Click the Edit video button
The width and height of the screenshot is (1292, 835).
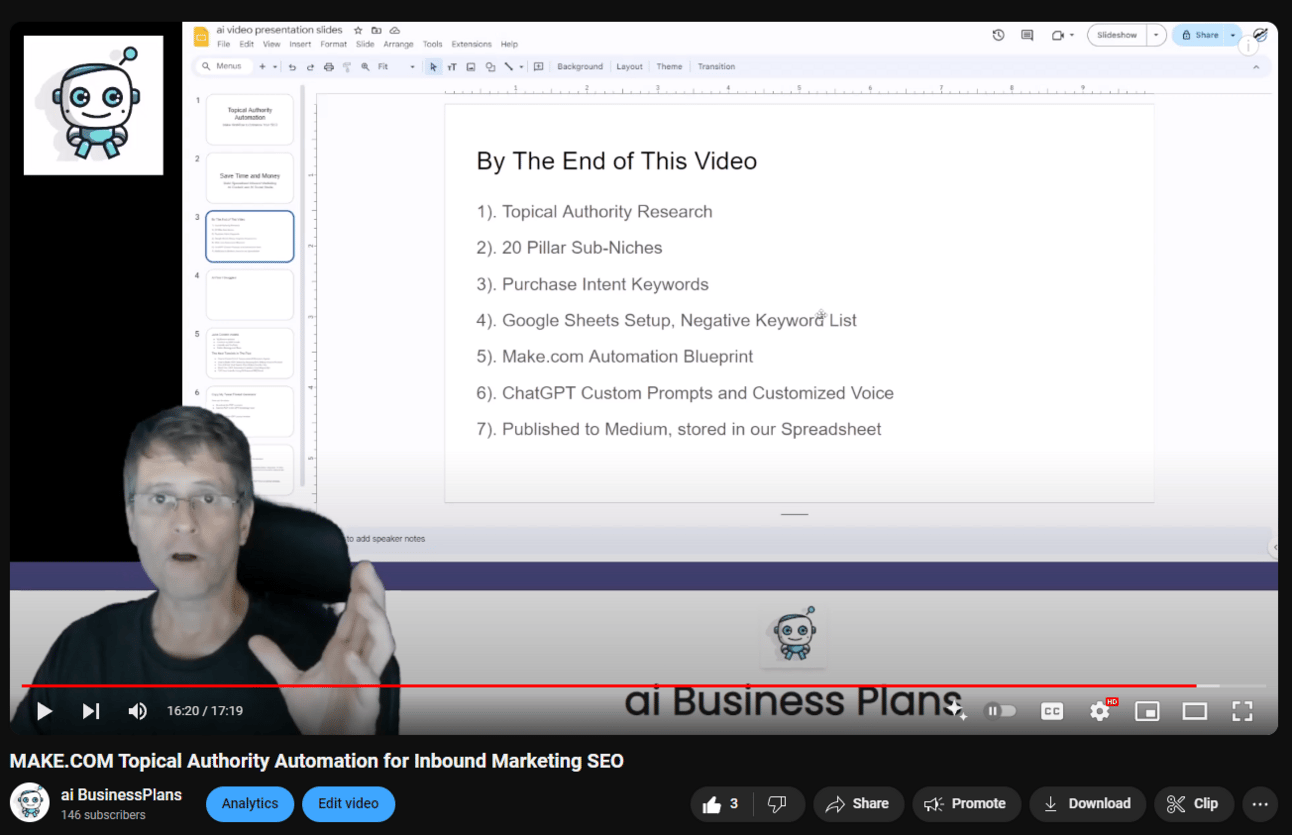point(348,804)
